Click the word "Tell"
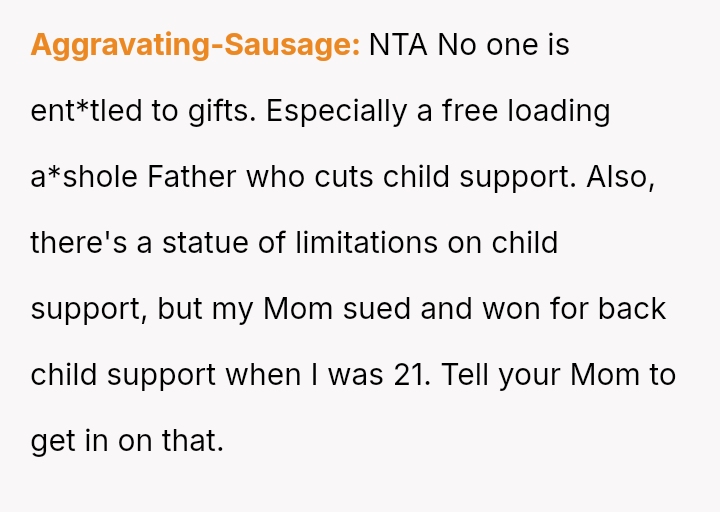The height and width of the screenshot is (512, 720). coord(463,375)
